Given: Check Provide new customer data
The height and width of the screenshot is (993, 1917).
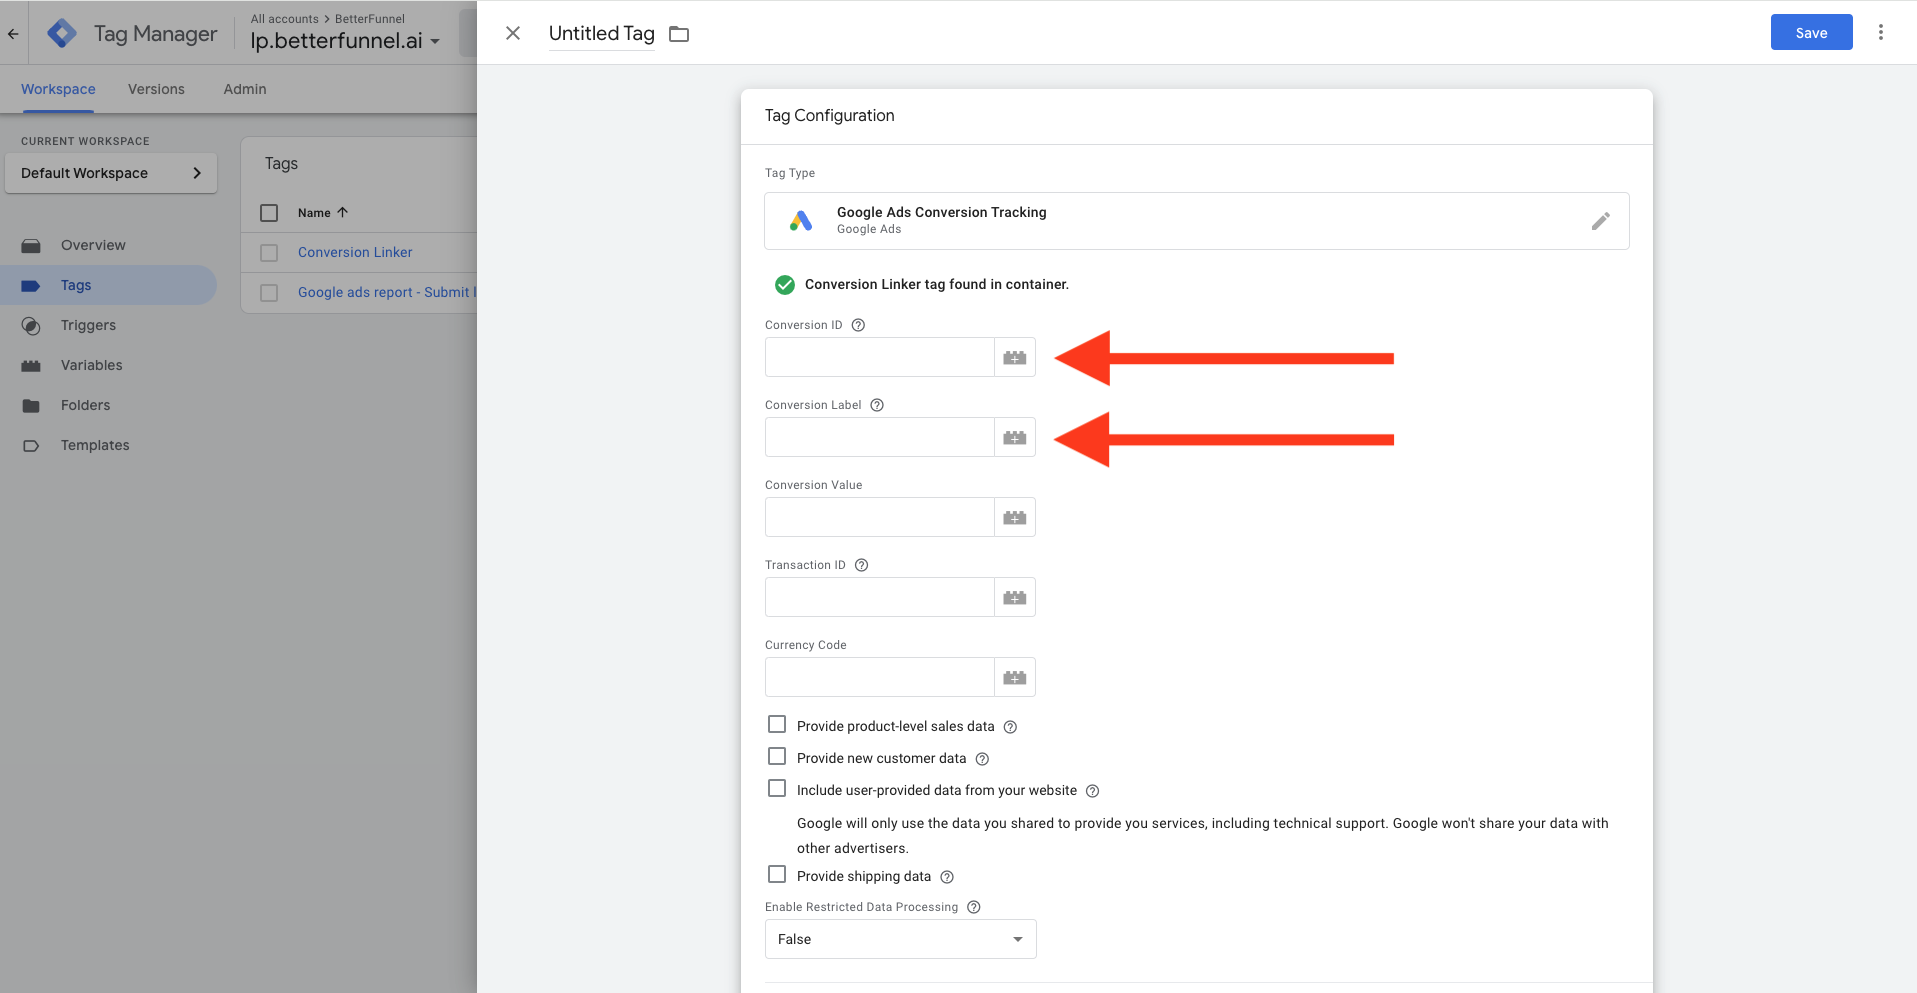Looking at the screenshot, I should (777, 757).
